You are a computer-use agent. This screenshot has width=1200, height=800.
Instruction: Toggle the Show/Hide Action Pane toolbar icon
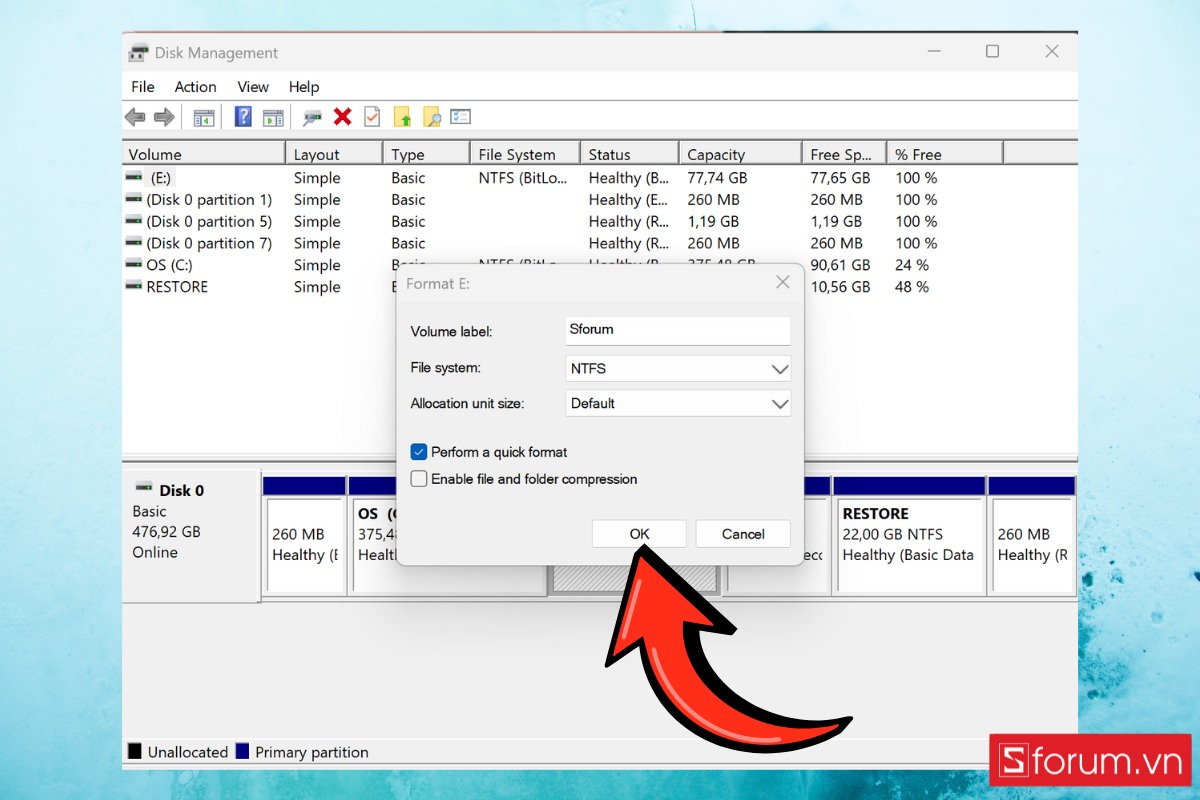[x=273, y=116]
